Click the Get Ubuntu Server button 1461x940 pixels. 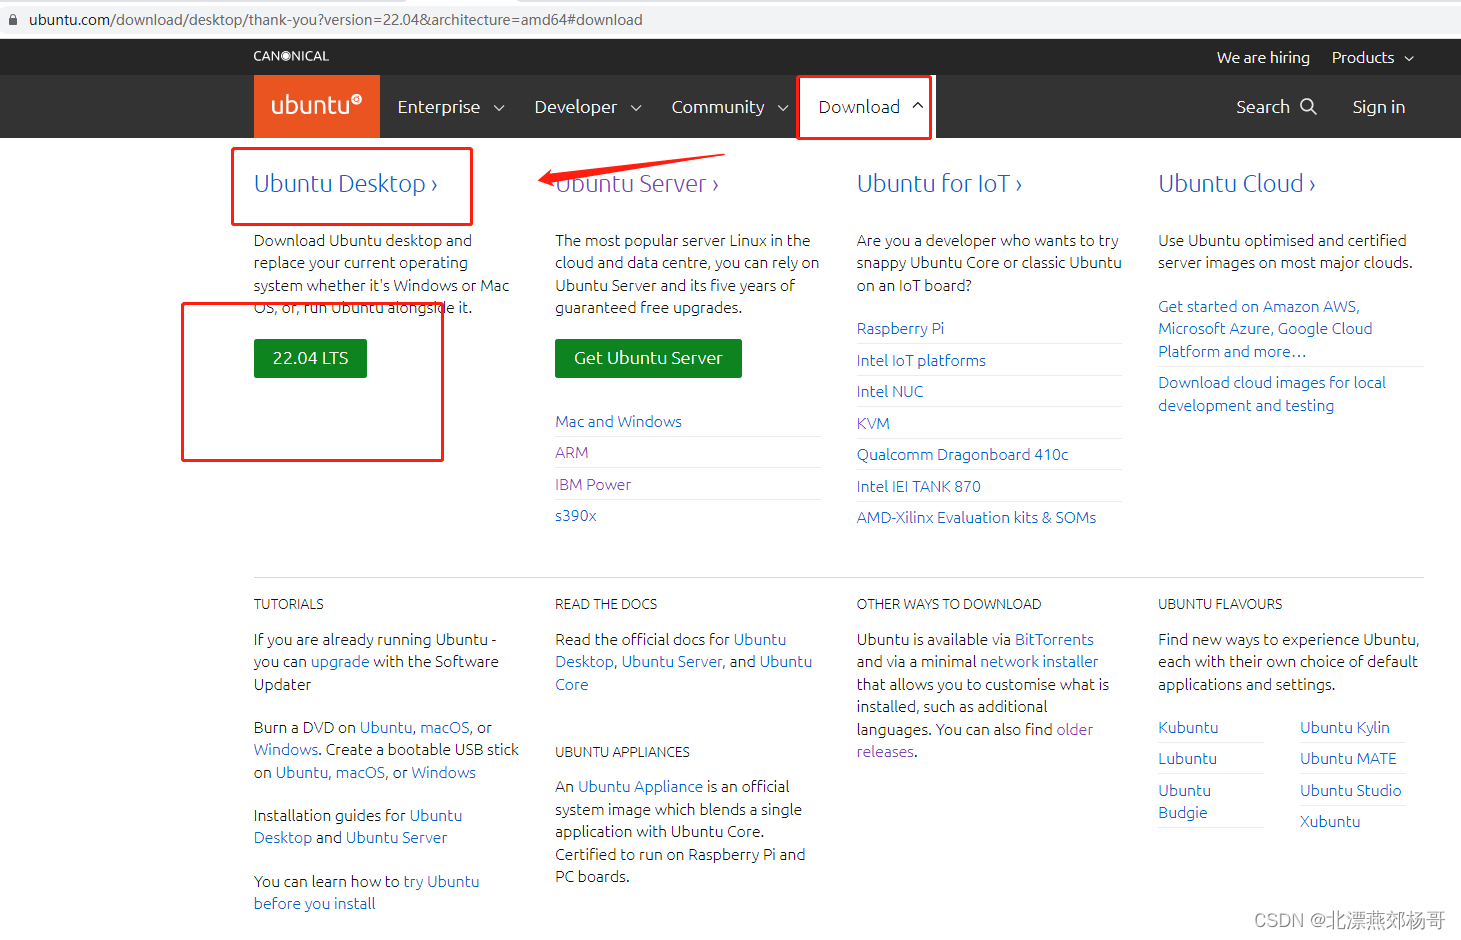click(648, 358)
